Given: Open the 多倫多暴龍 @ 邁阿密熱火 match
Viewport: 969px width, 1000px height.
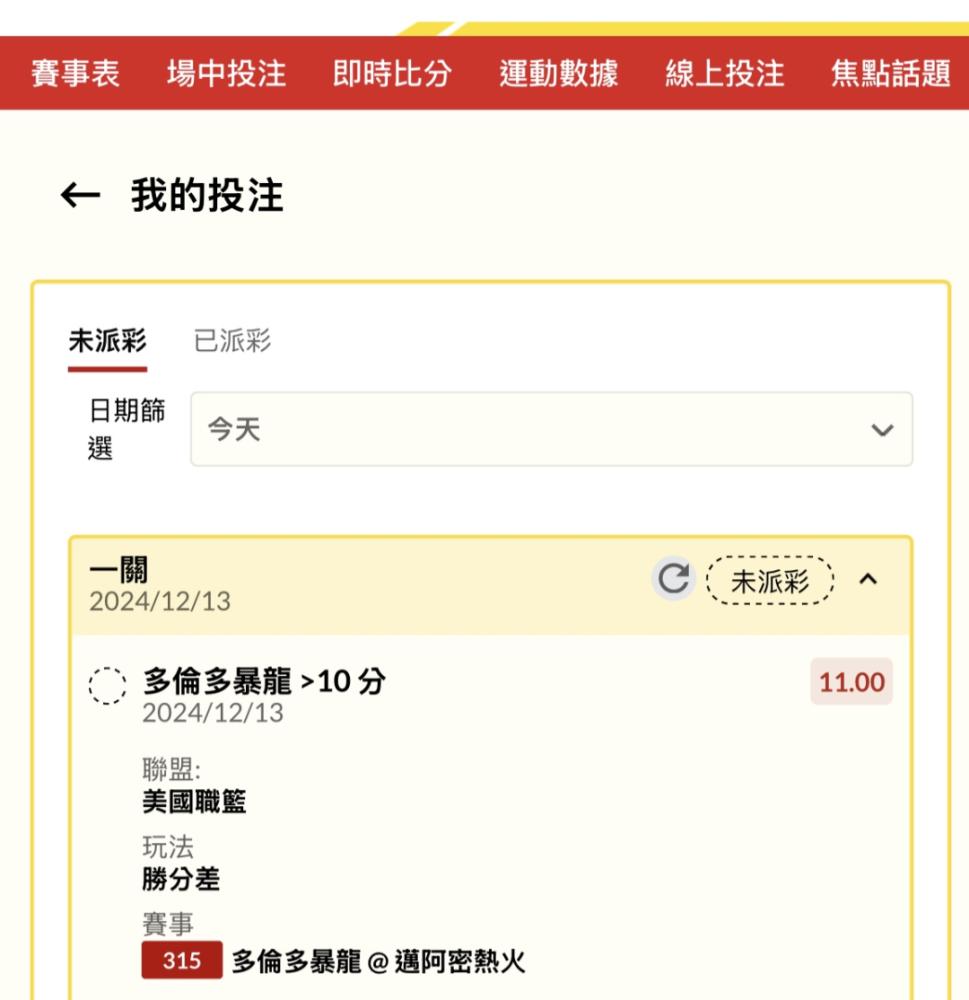Looking at the screenshot, I should point(378,961).
